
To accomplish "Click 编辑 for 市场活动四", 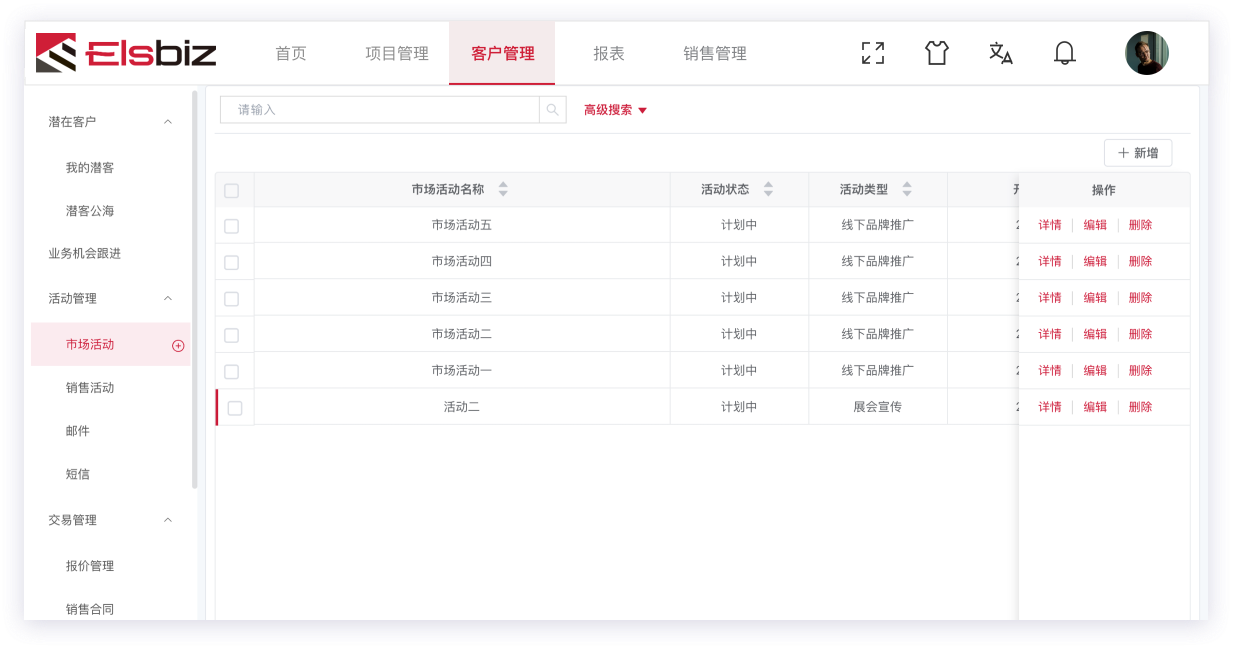I will (x=1095, y=261).
